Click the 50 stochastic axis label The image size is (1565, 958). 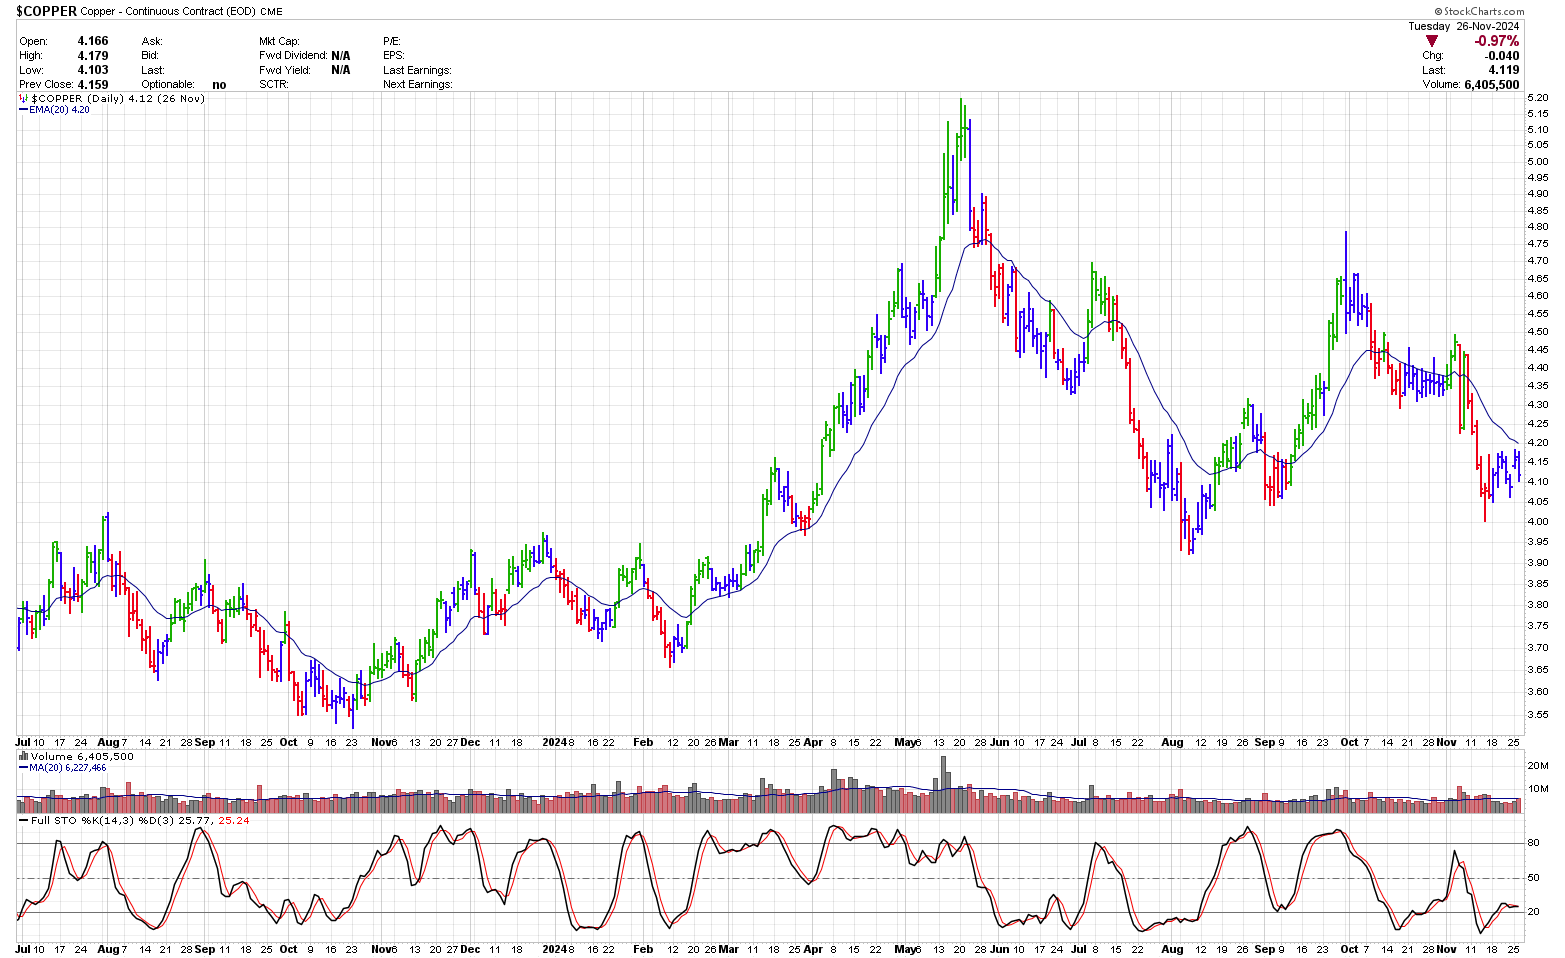[x=1533, y=878]
